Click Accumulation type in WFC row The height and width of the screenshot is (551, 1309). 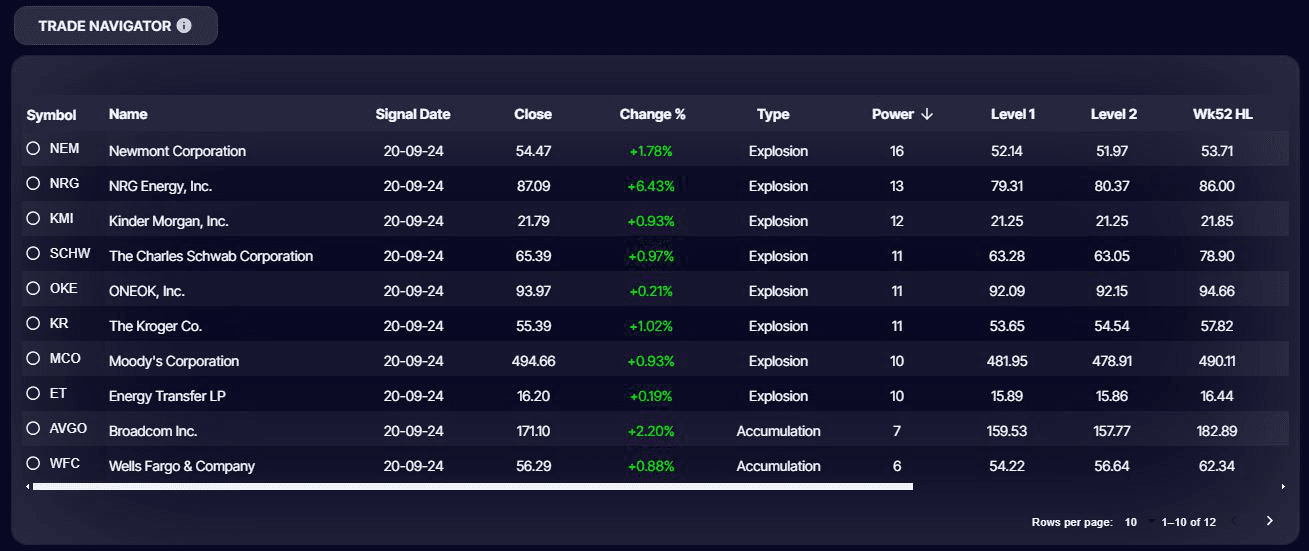tap(778, 466)
